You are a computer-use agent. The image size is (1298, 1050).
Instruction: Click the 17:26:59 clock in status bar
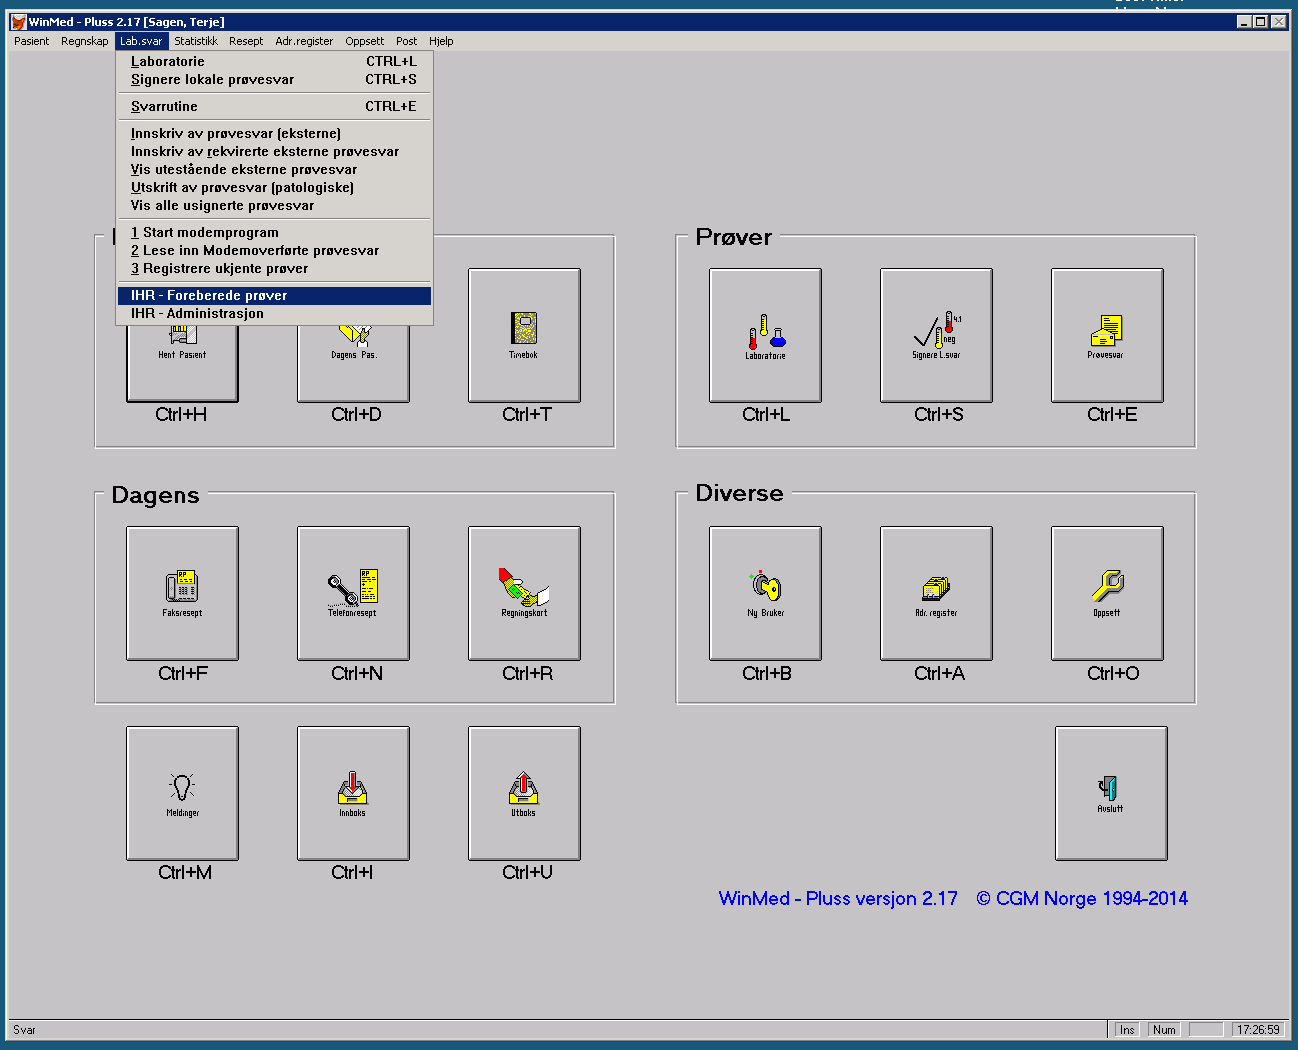[1258, 1030]
